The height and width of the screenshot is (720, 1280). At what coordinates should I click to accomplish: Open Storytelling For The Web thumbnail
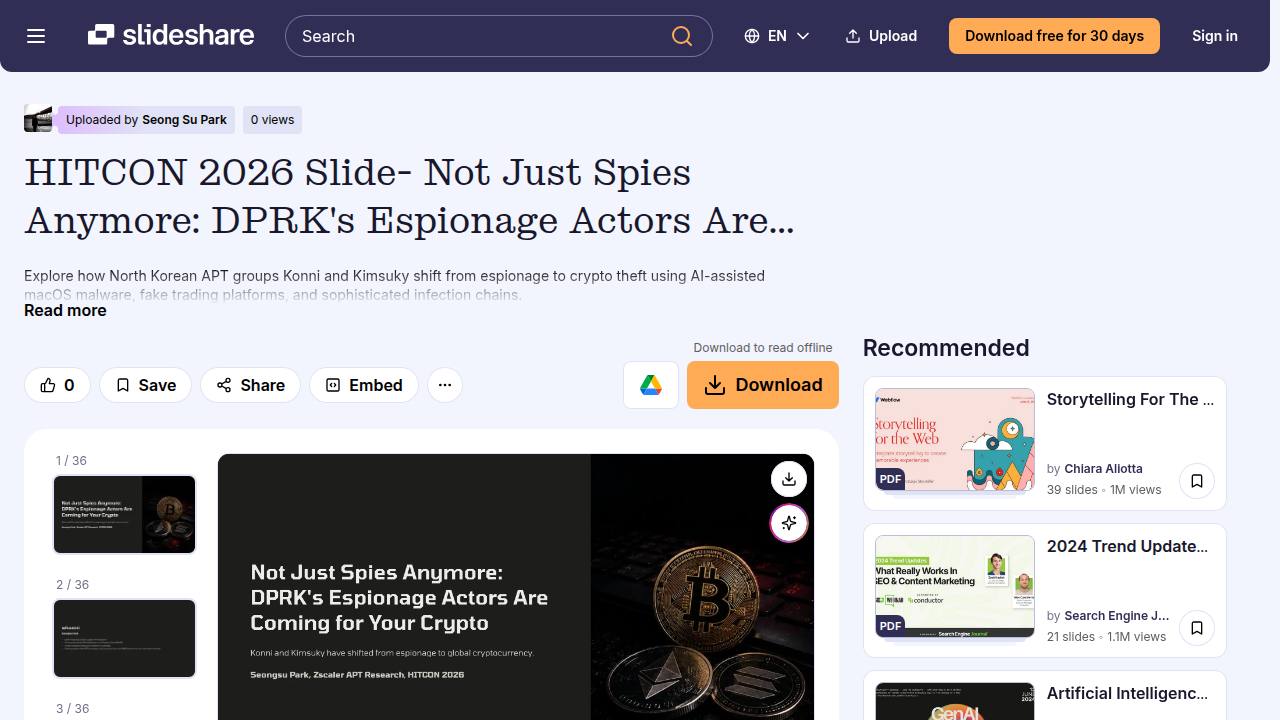(x=955, y=440)
